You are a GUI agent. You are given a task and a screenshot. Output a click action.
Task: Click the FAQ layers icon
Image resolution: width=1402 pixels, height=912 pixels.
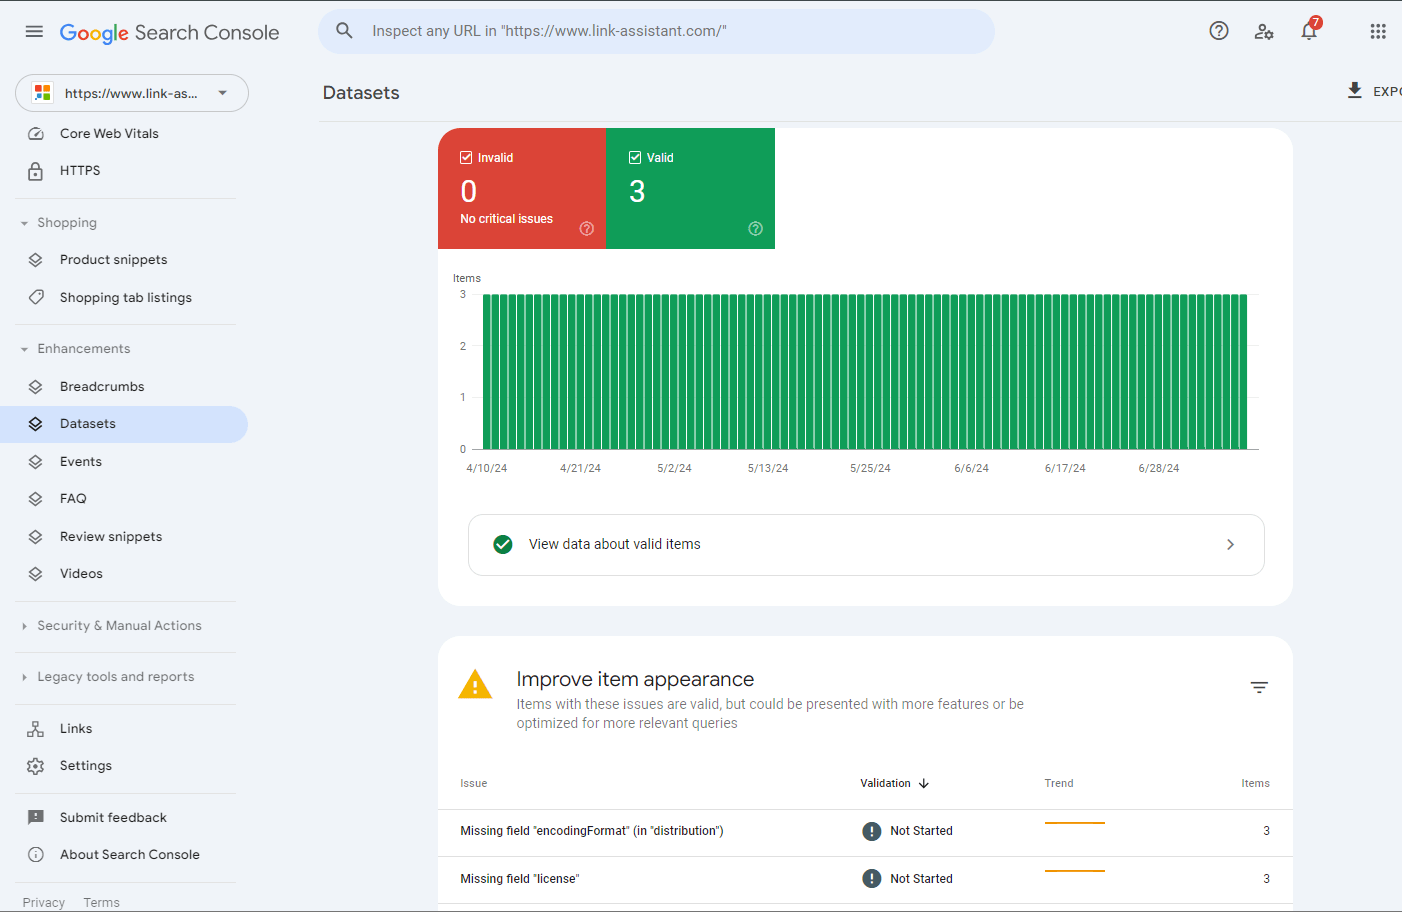36,499
